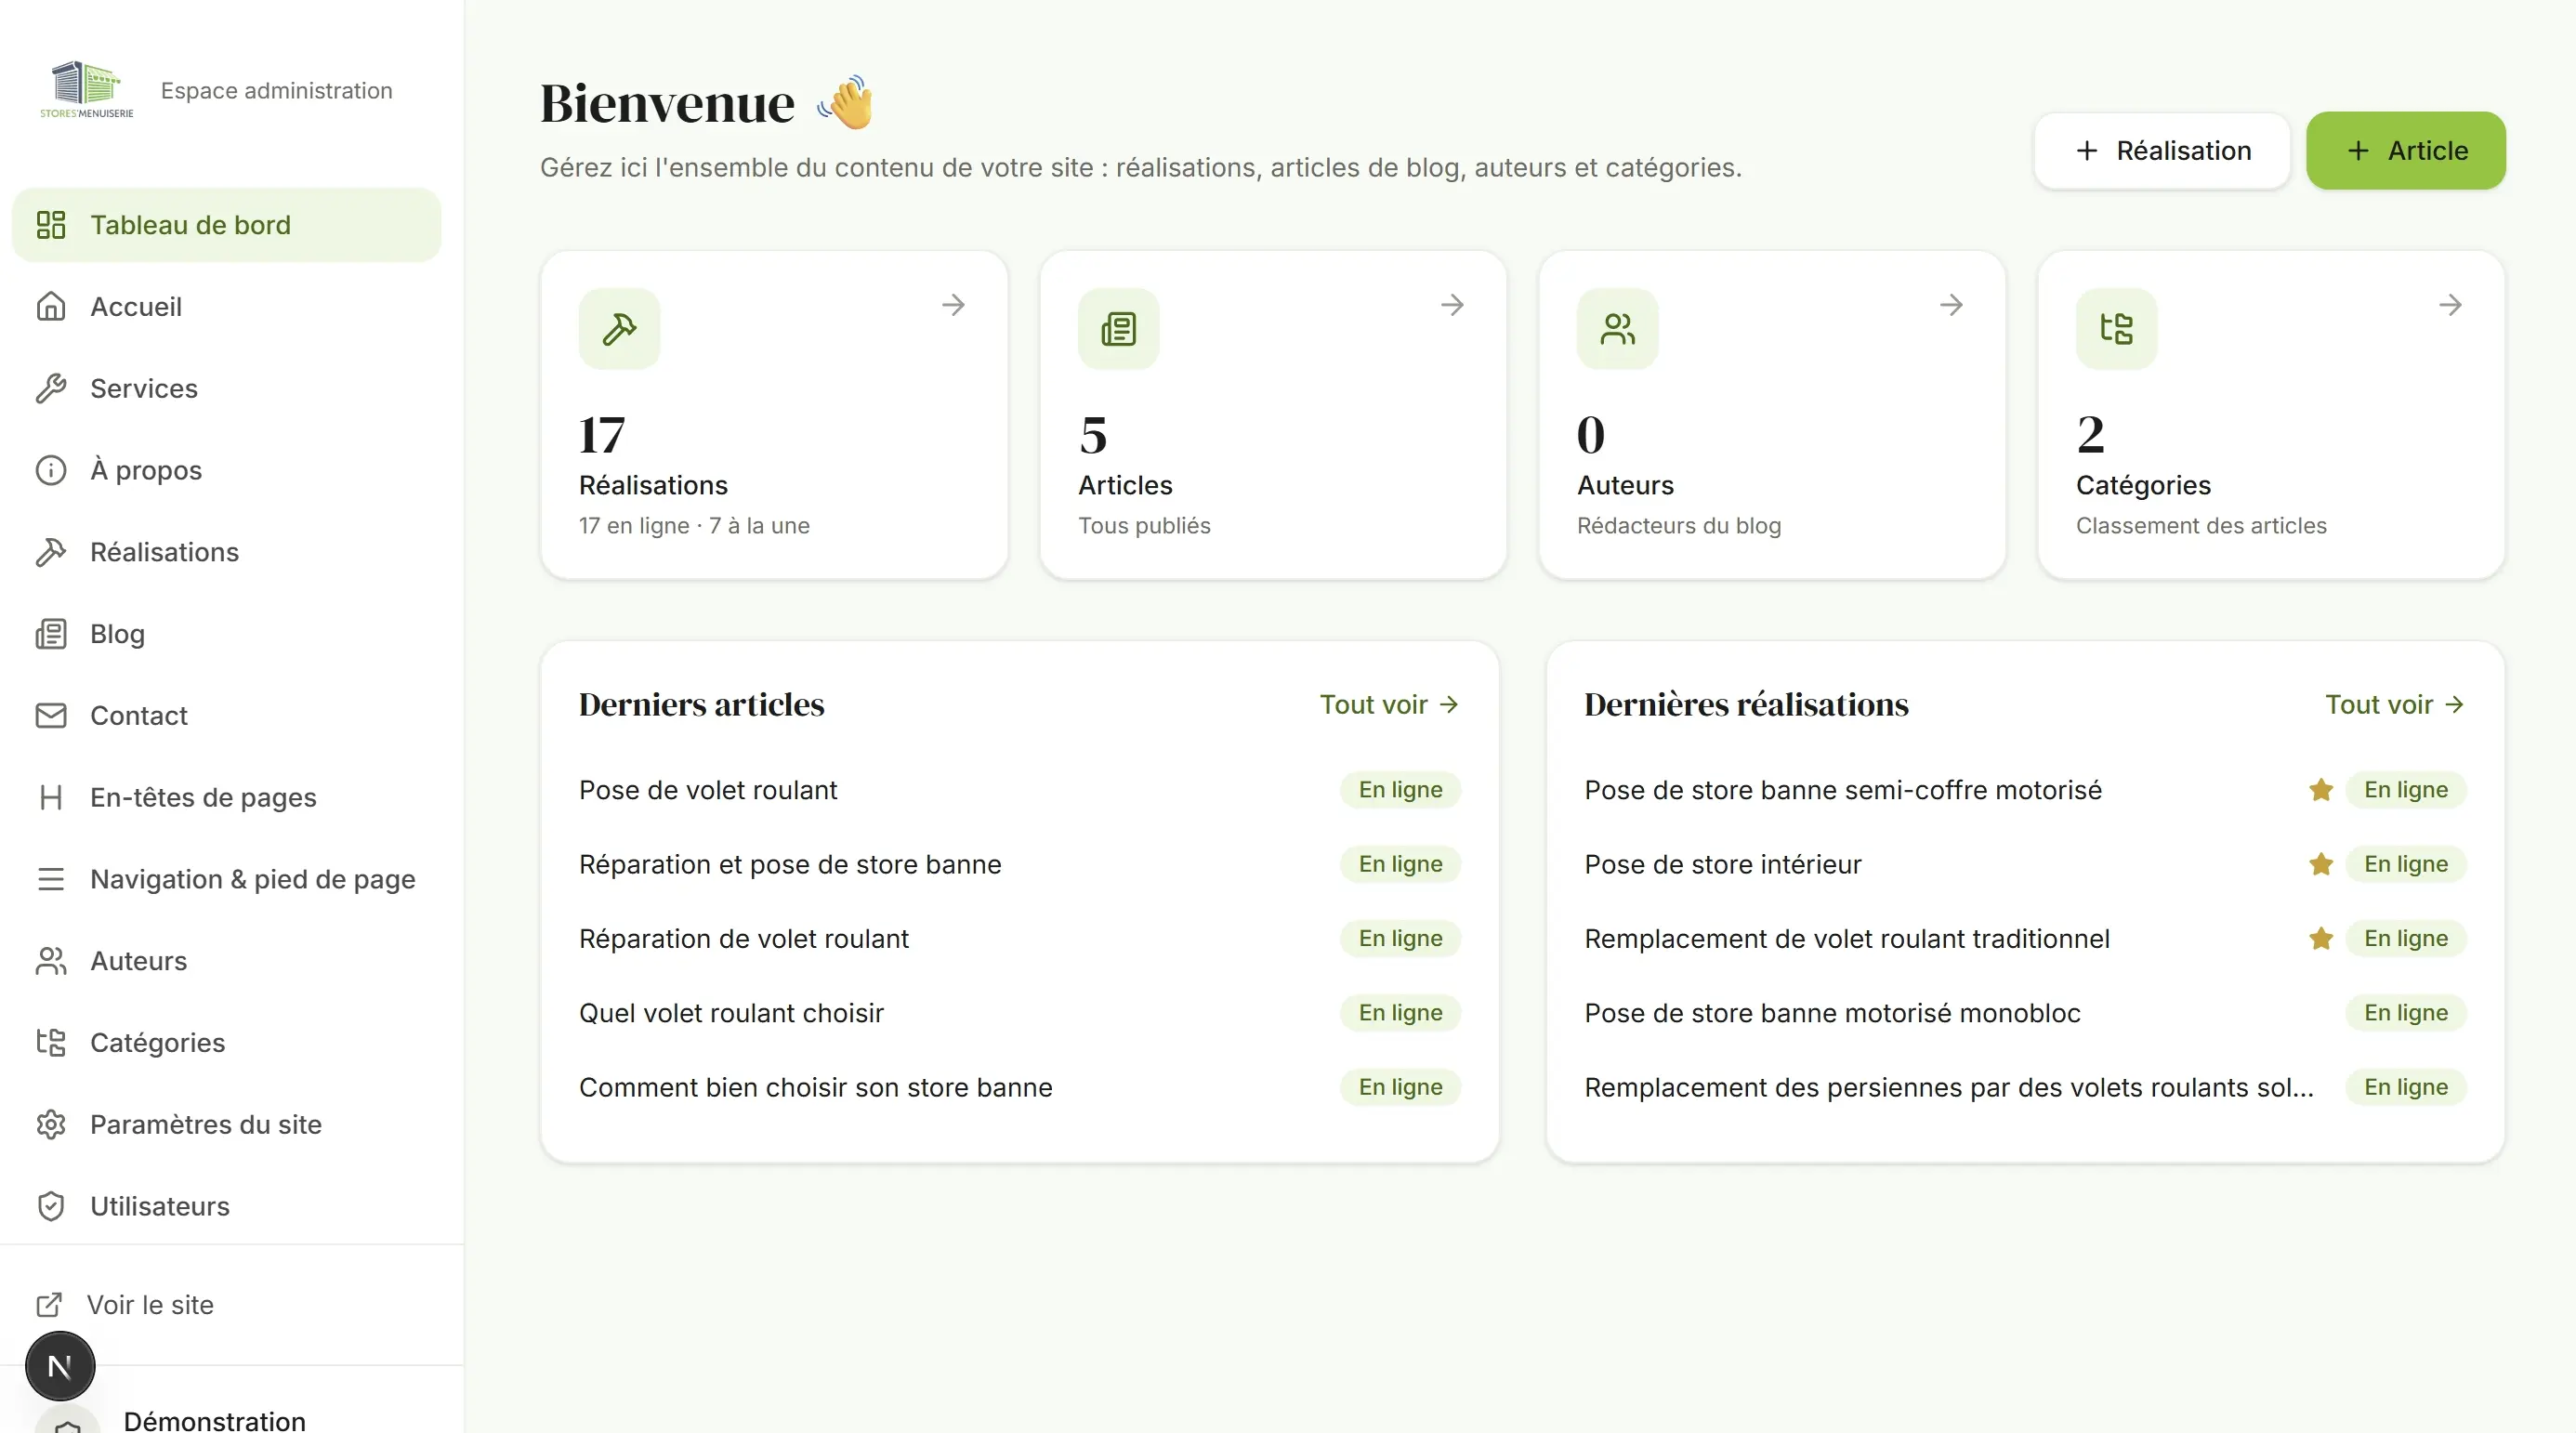Click the external link icon by Voir le site

49,1305
